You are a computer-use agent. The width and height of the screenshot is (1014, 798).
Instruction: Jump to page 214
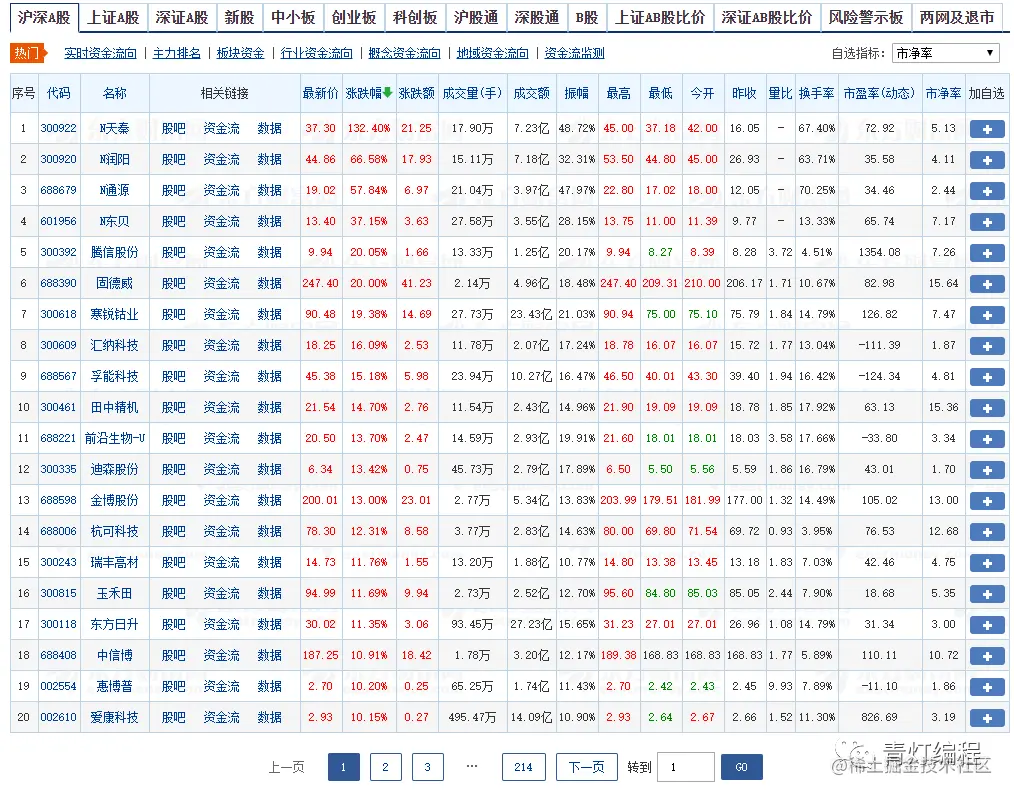coord(523,766)
